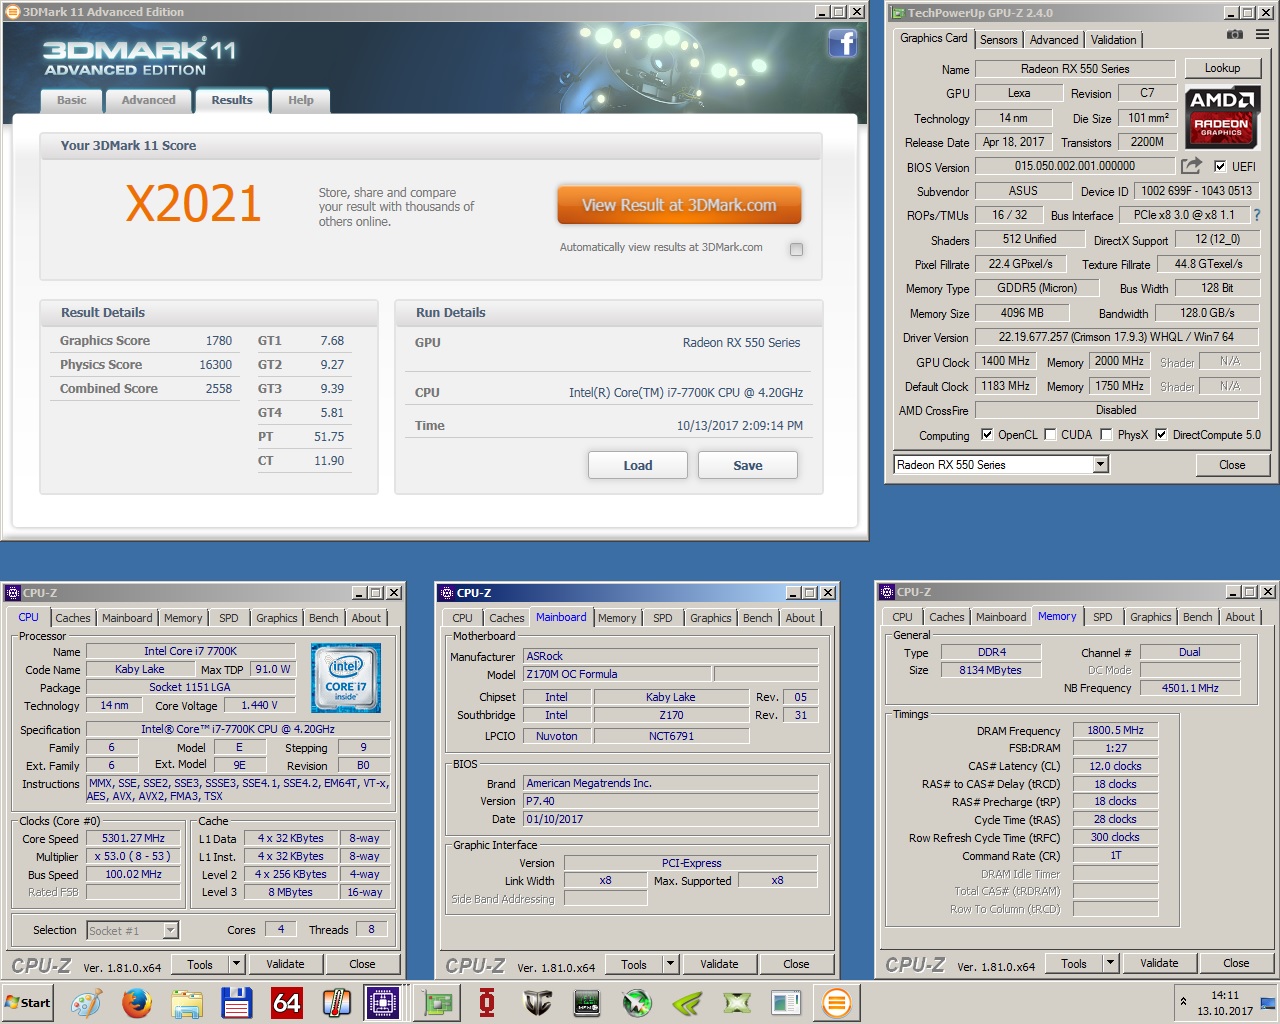This screenshot has width=1280, height=1024.
Task: Toggle the OpenCL checkbox
Action: (x=987, y=435)
